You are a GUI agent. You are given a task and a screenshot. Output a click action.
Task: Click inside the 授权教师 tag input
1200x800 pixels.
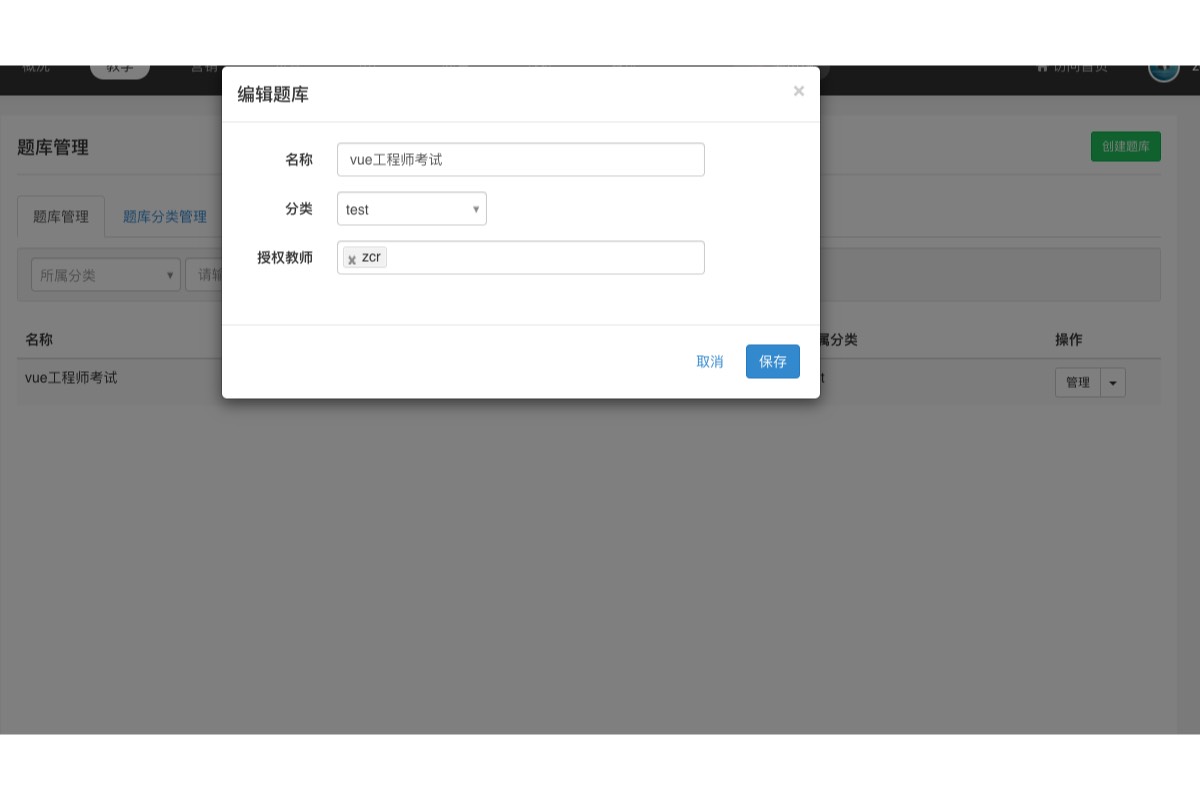[521, 258]
